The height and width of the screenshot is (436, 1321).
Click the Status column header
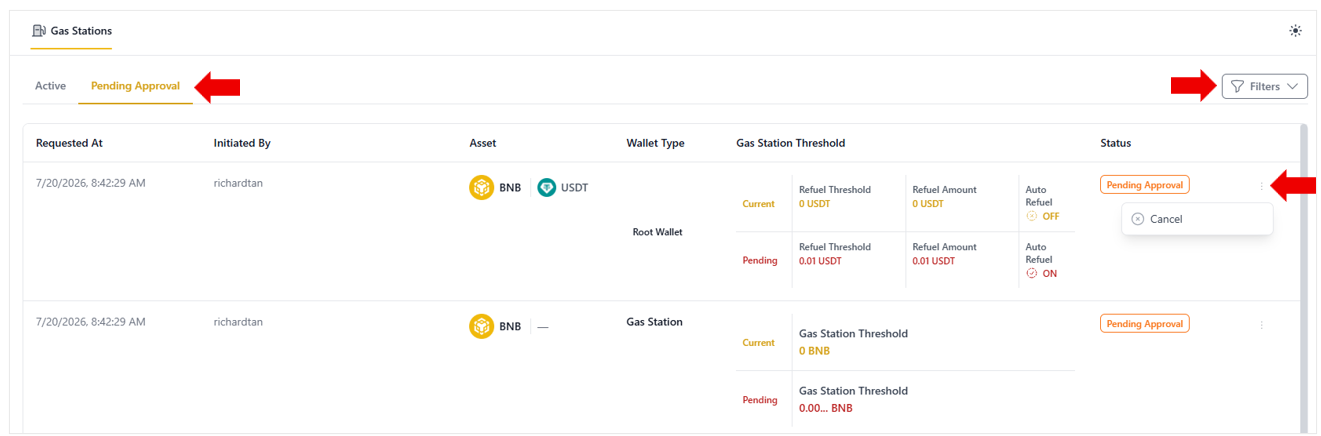1116,143
